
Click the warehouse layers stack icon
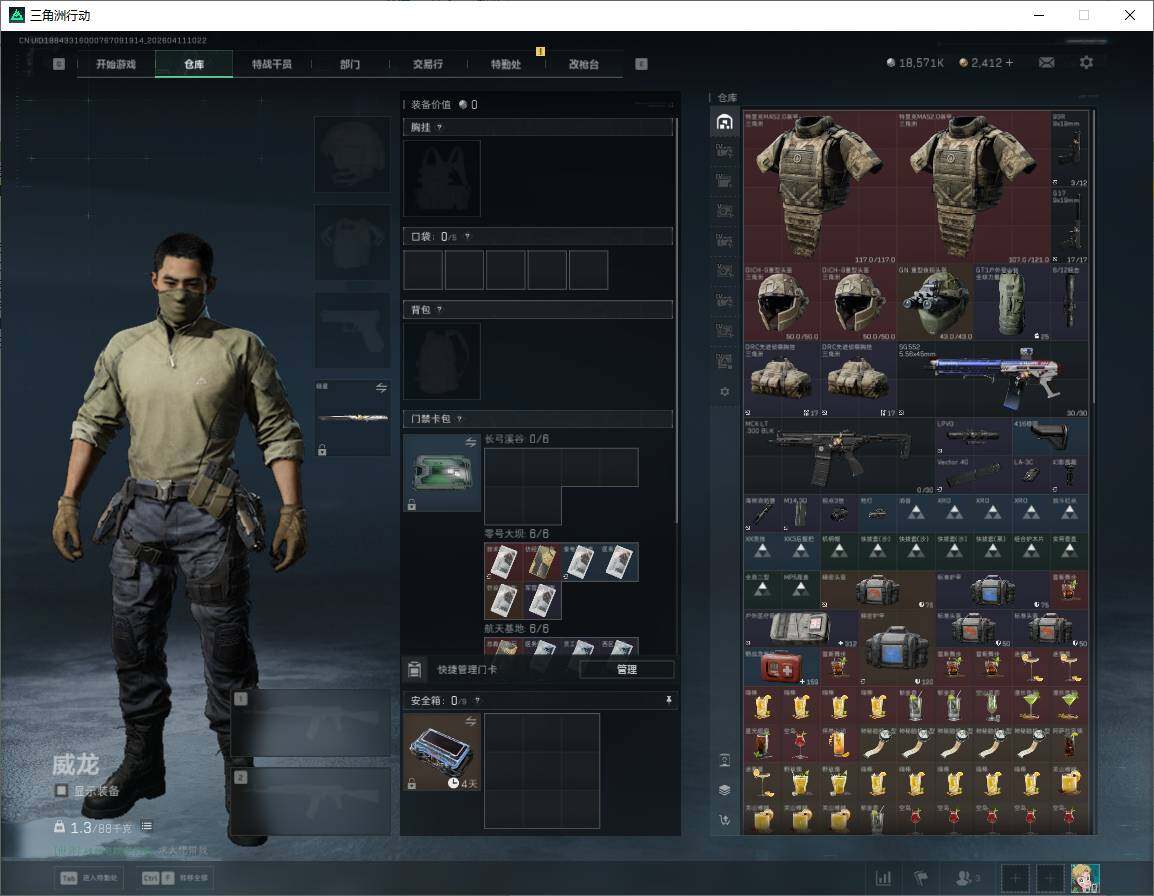(724, 790)
